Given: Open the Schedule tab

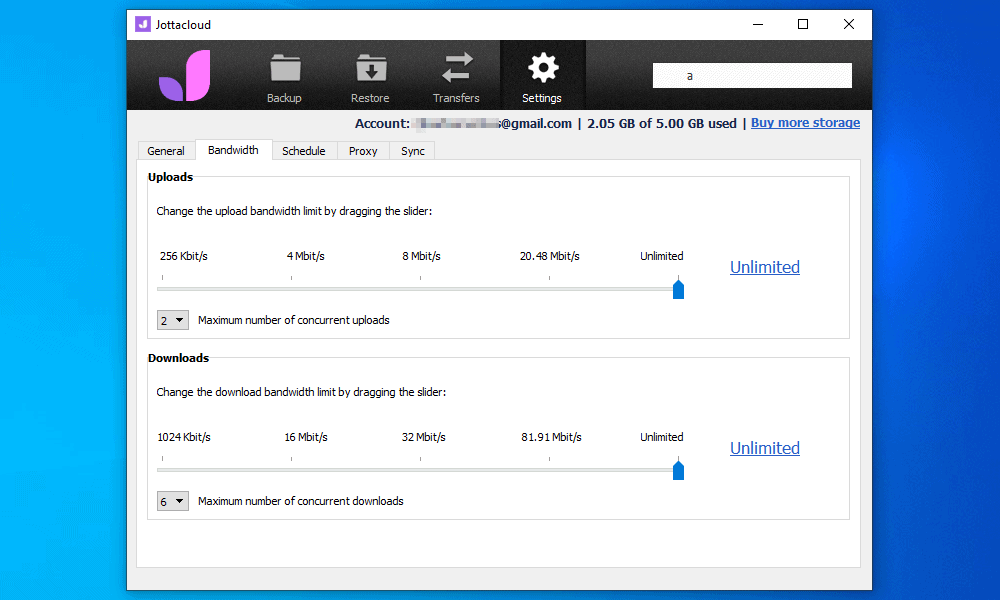Looking at the screenshot, I should [x=303, y=151].
